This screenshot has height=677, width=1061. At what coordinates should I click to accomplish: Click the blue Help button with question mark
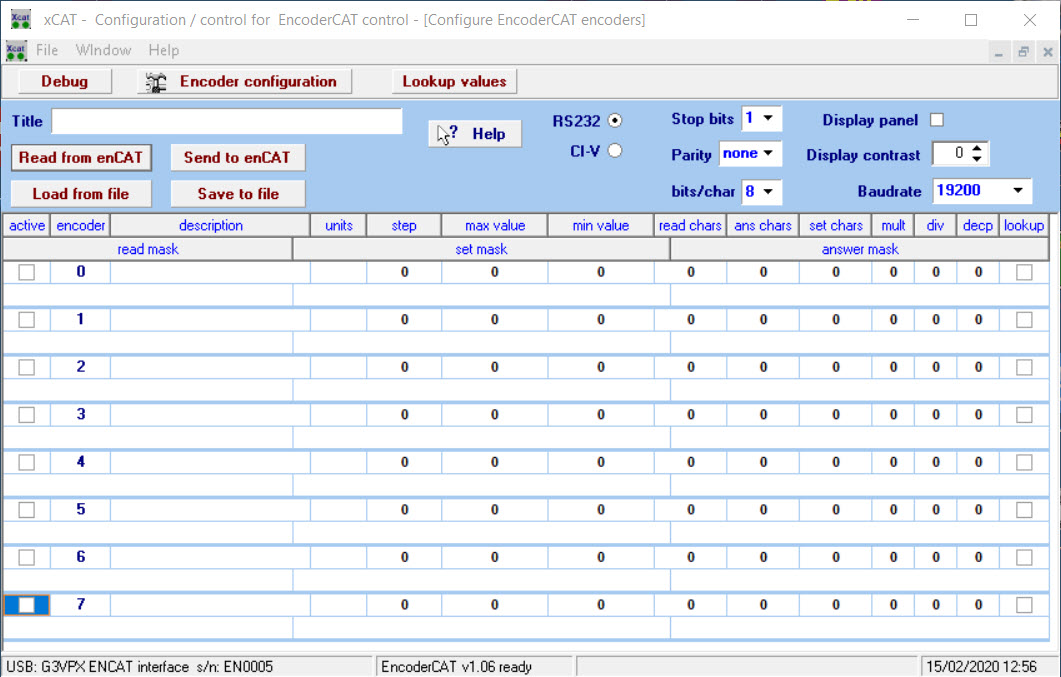click(475, 133)
